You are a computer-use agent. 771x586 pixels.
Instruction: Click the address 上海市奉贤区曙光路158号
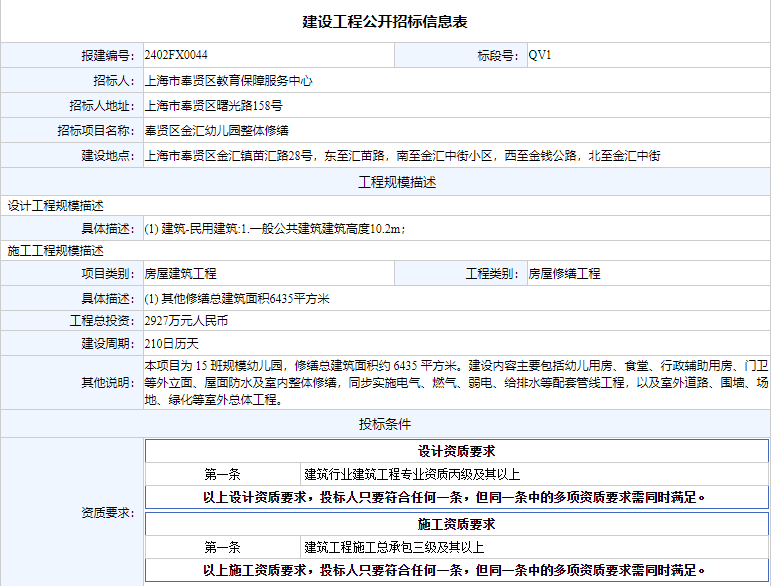214,105
